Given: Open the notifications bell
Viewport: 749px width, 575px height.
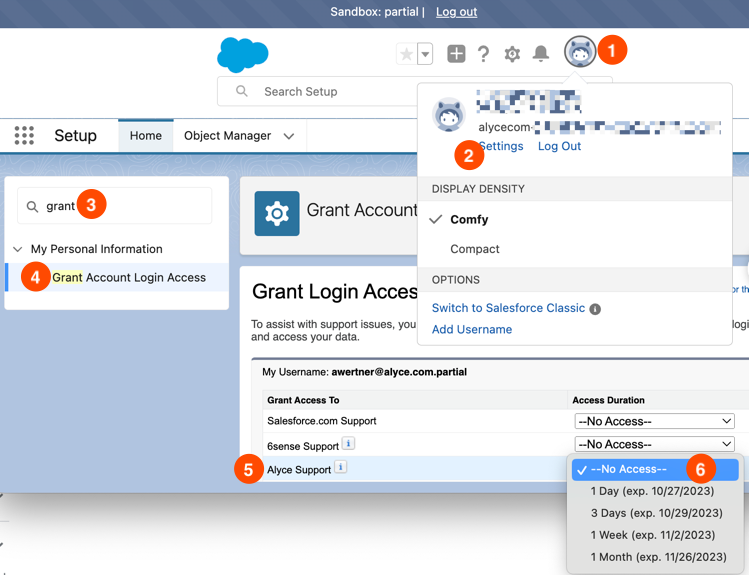Looking at the screenshot, I should pyautogui.click(x=541, y=53).
